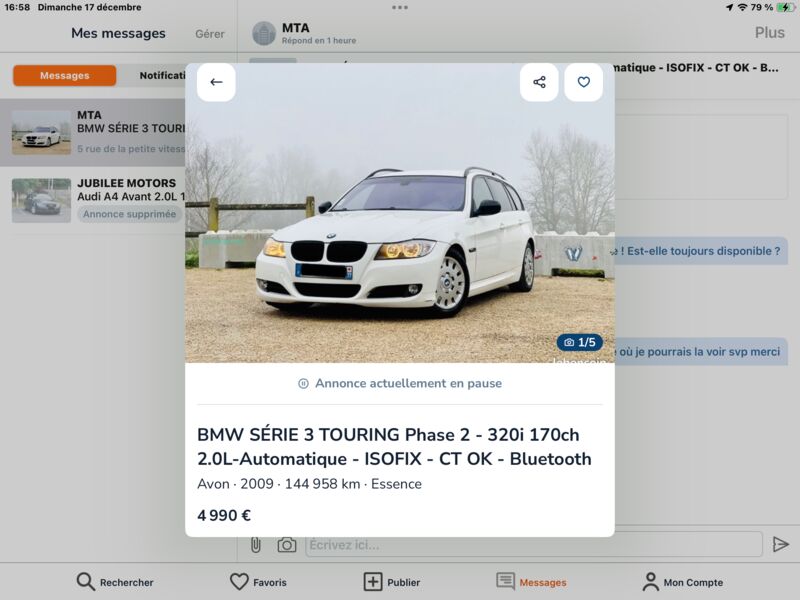Image resolution: width=800 pixels, height=600 pixels.
Task: Click the Annonce supprimée badge
Action: (130, 214)
